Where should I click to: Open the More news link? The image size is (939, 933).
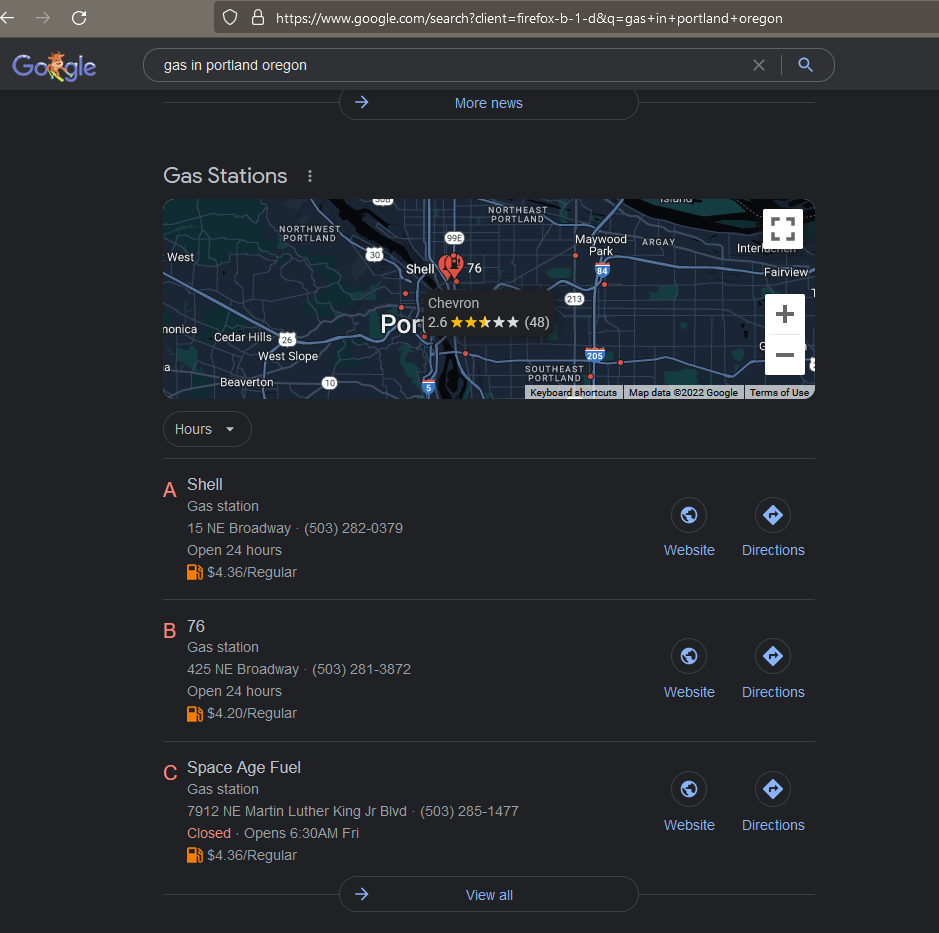coord(488,103)
